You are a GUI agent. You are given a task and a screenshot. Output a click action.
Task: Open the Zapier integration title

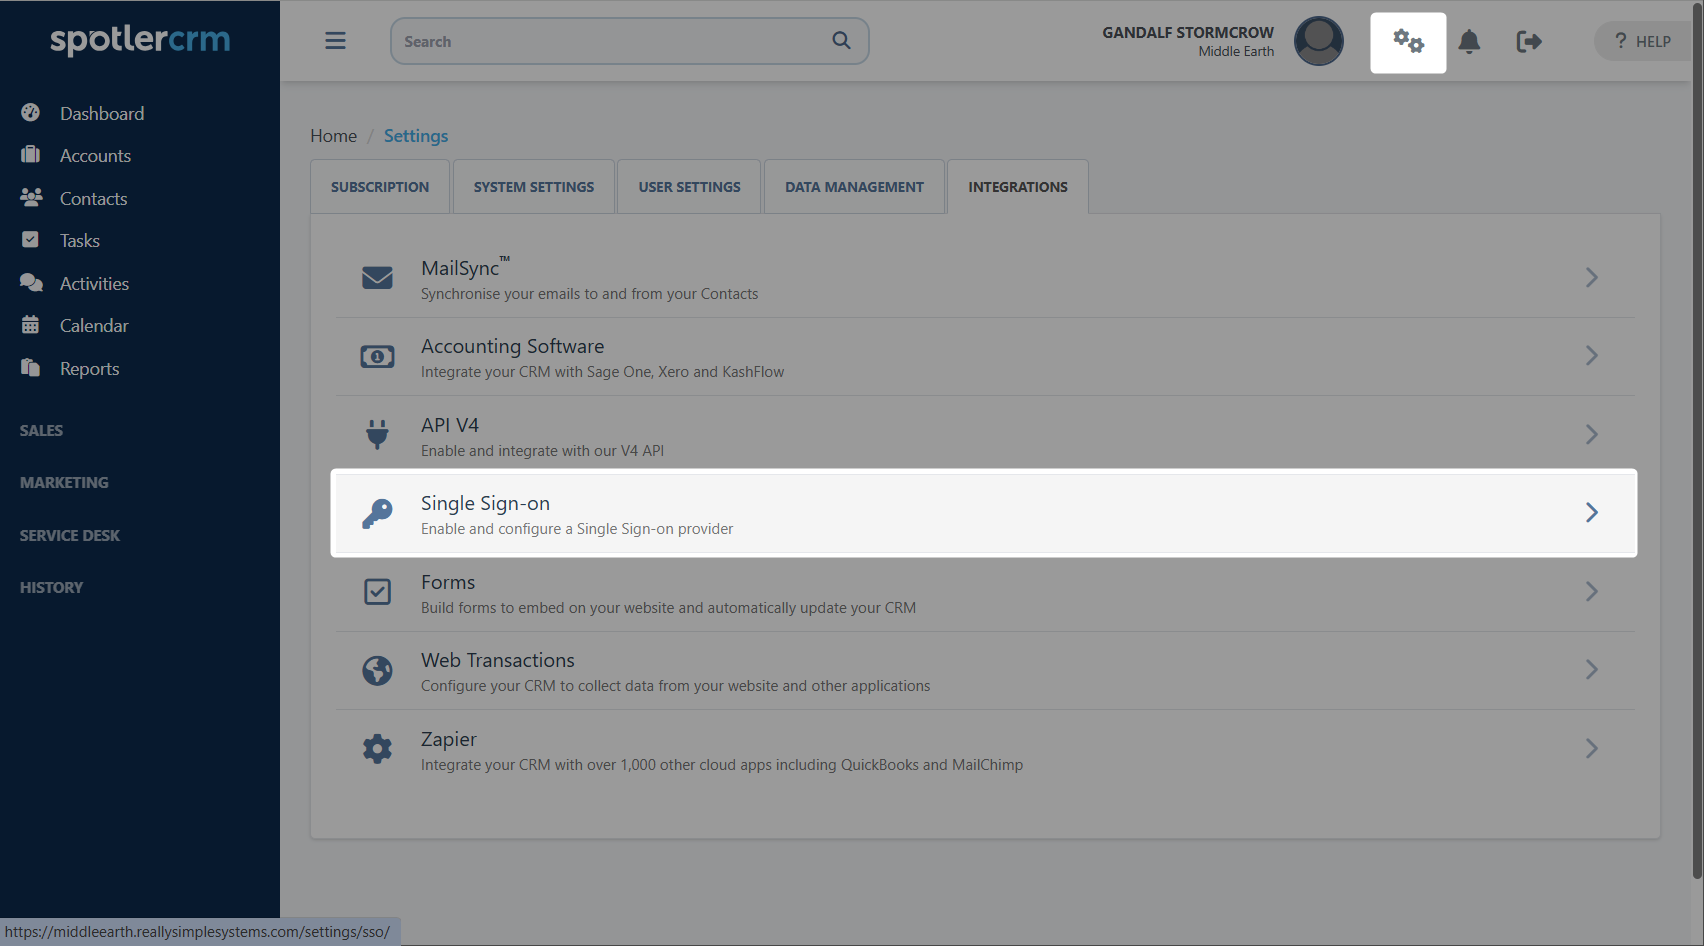coord(449,739)
